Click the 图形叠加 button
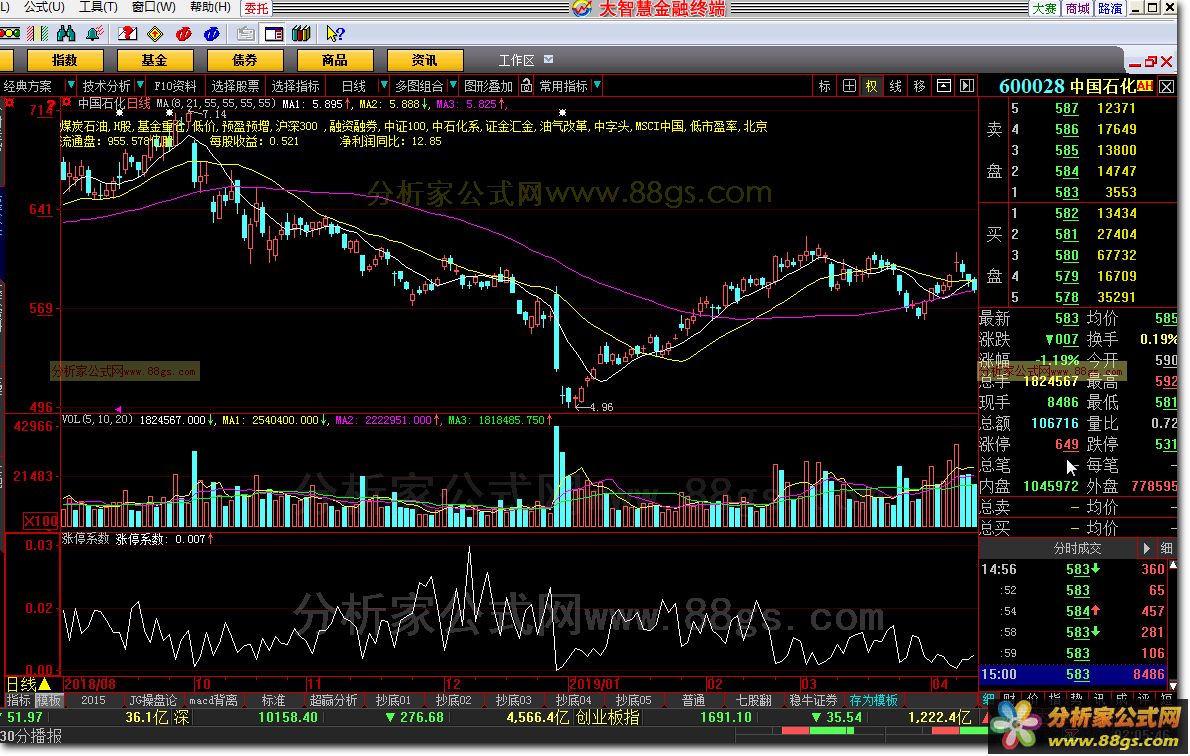This screenshot has height=756, width=1190. pyautogui.click(x=489, y=86)
